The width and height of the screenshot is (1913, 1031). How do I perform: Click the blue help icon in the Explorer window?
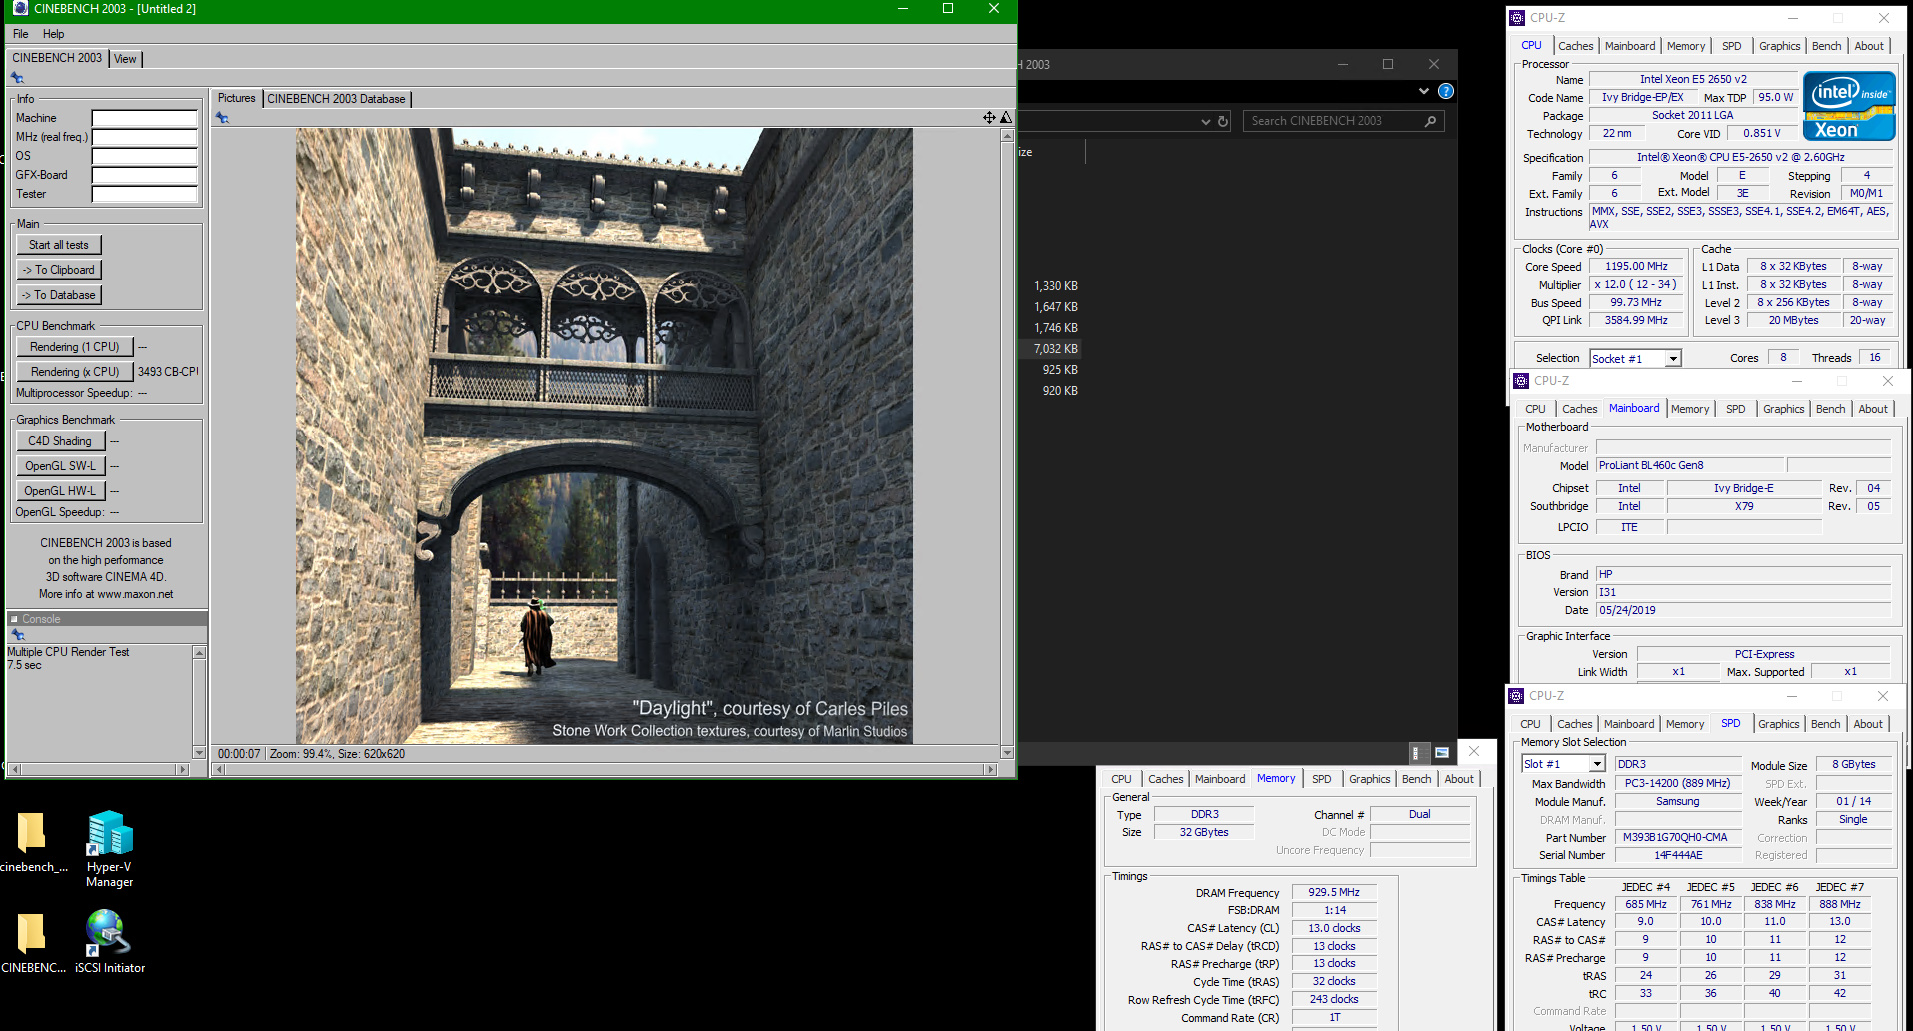click(1445, 91)
